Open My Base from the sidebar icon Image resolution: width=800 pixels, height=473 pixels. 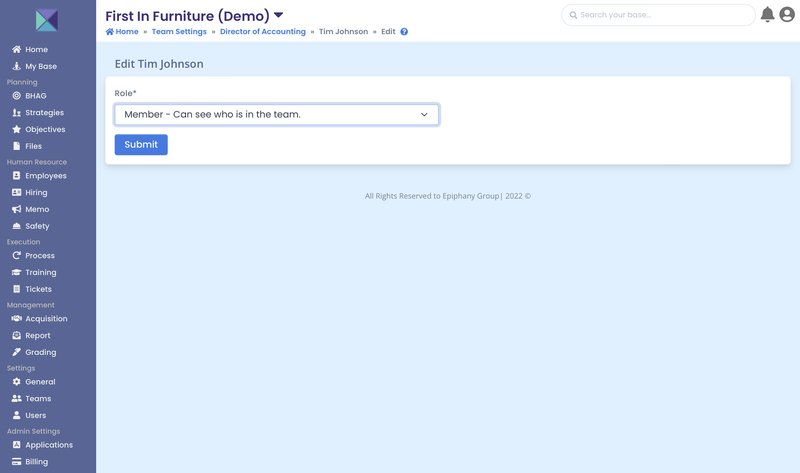[16, 66]
